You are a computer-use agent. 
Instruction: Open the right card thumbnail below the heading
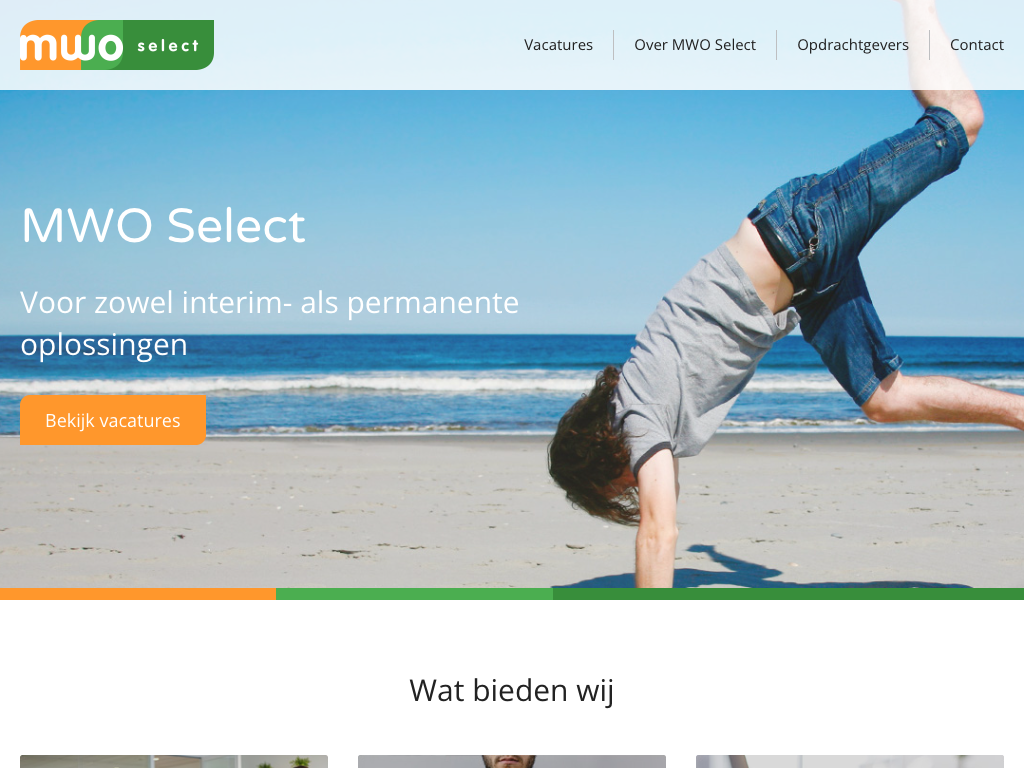point(850,761)
